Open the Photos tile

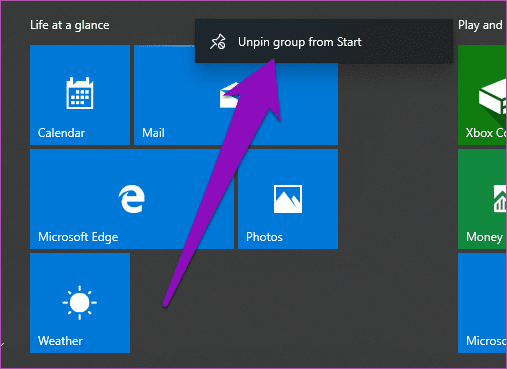(x=288, y=199)
